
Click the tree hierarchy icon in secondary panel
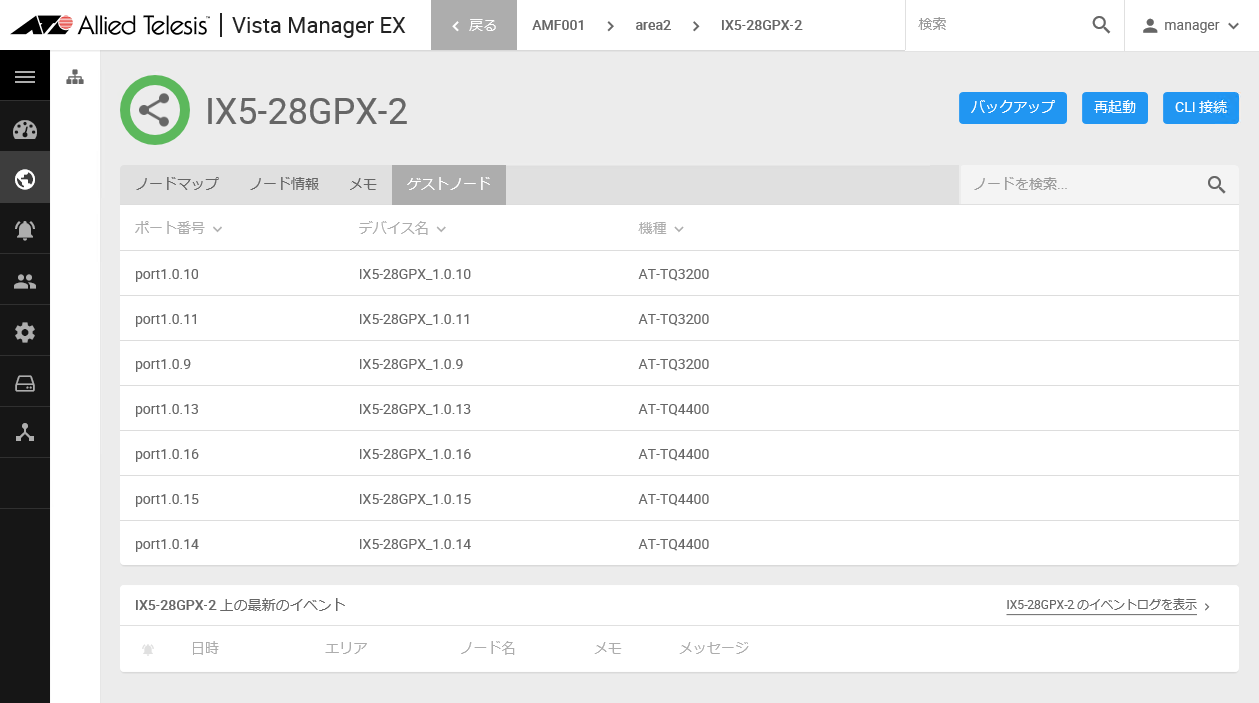[75, 77]
